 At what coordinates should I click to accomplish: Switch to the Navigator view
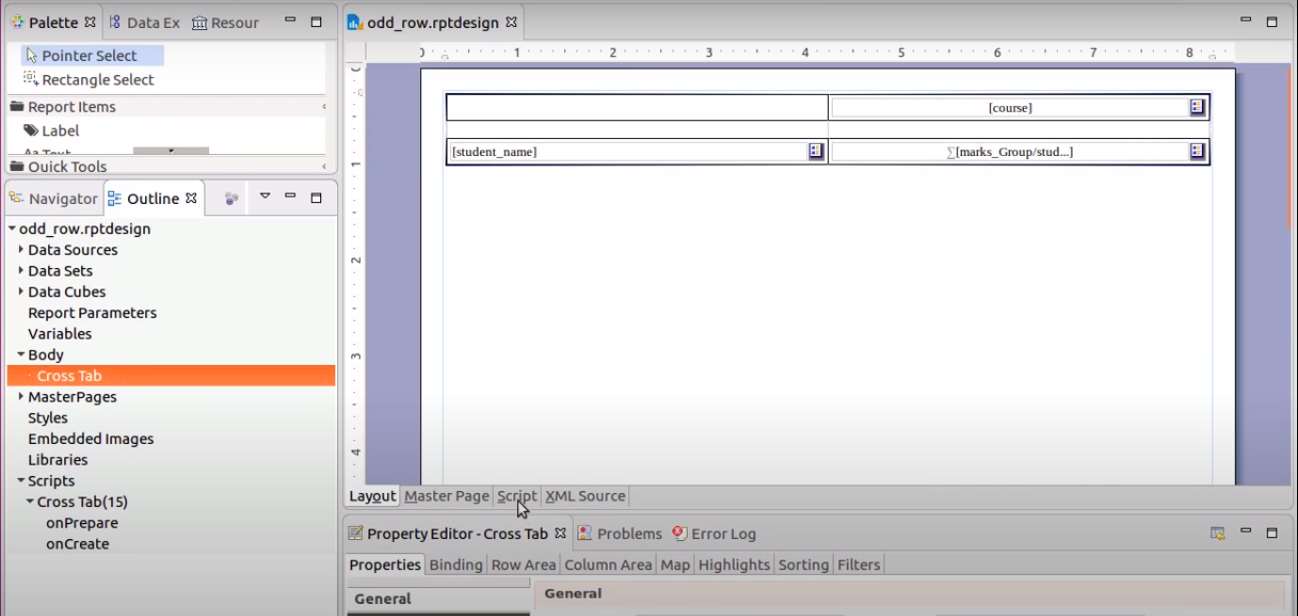tap(62, 199)
